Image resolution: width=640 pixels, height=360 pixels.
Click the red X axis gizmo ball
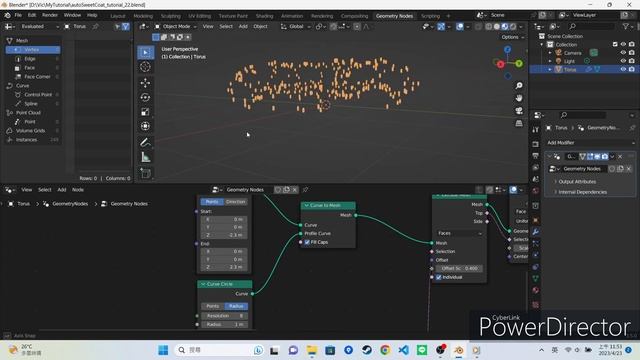500,64
